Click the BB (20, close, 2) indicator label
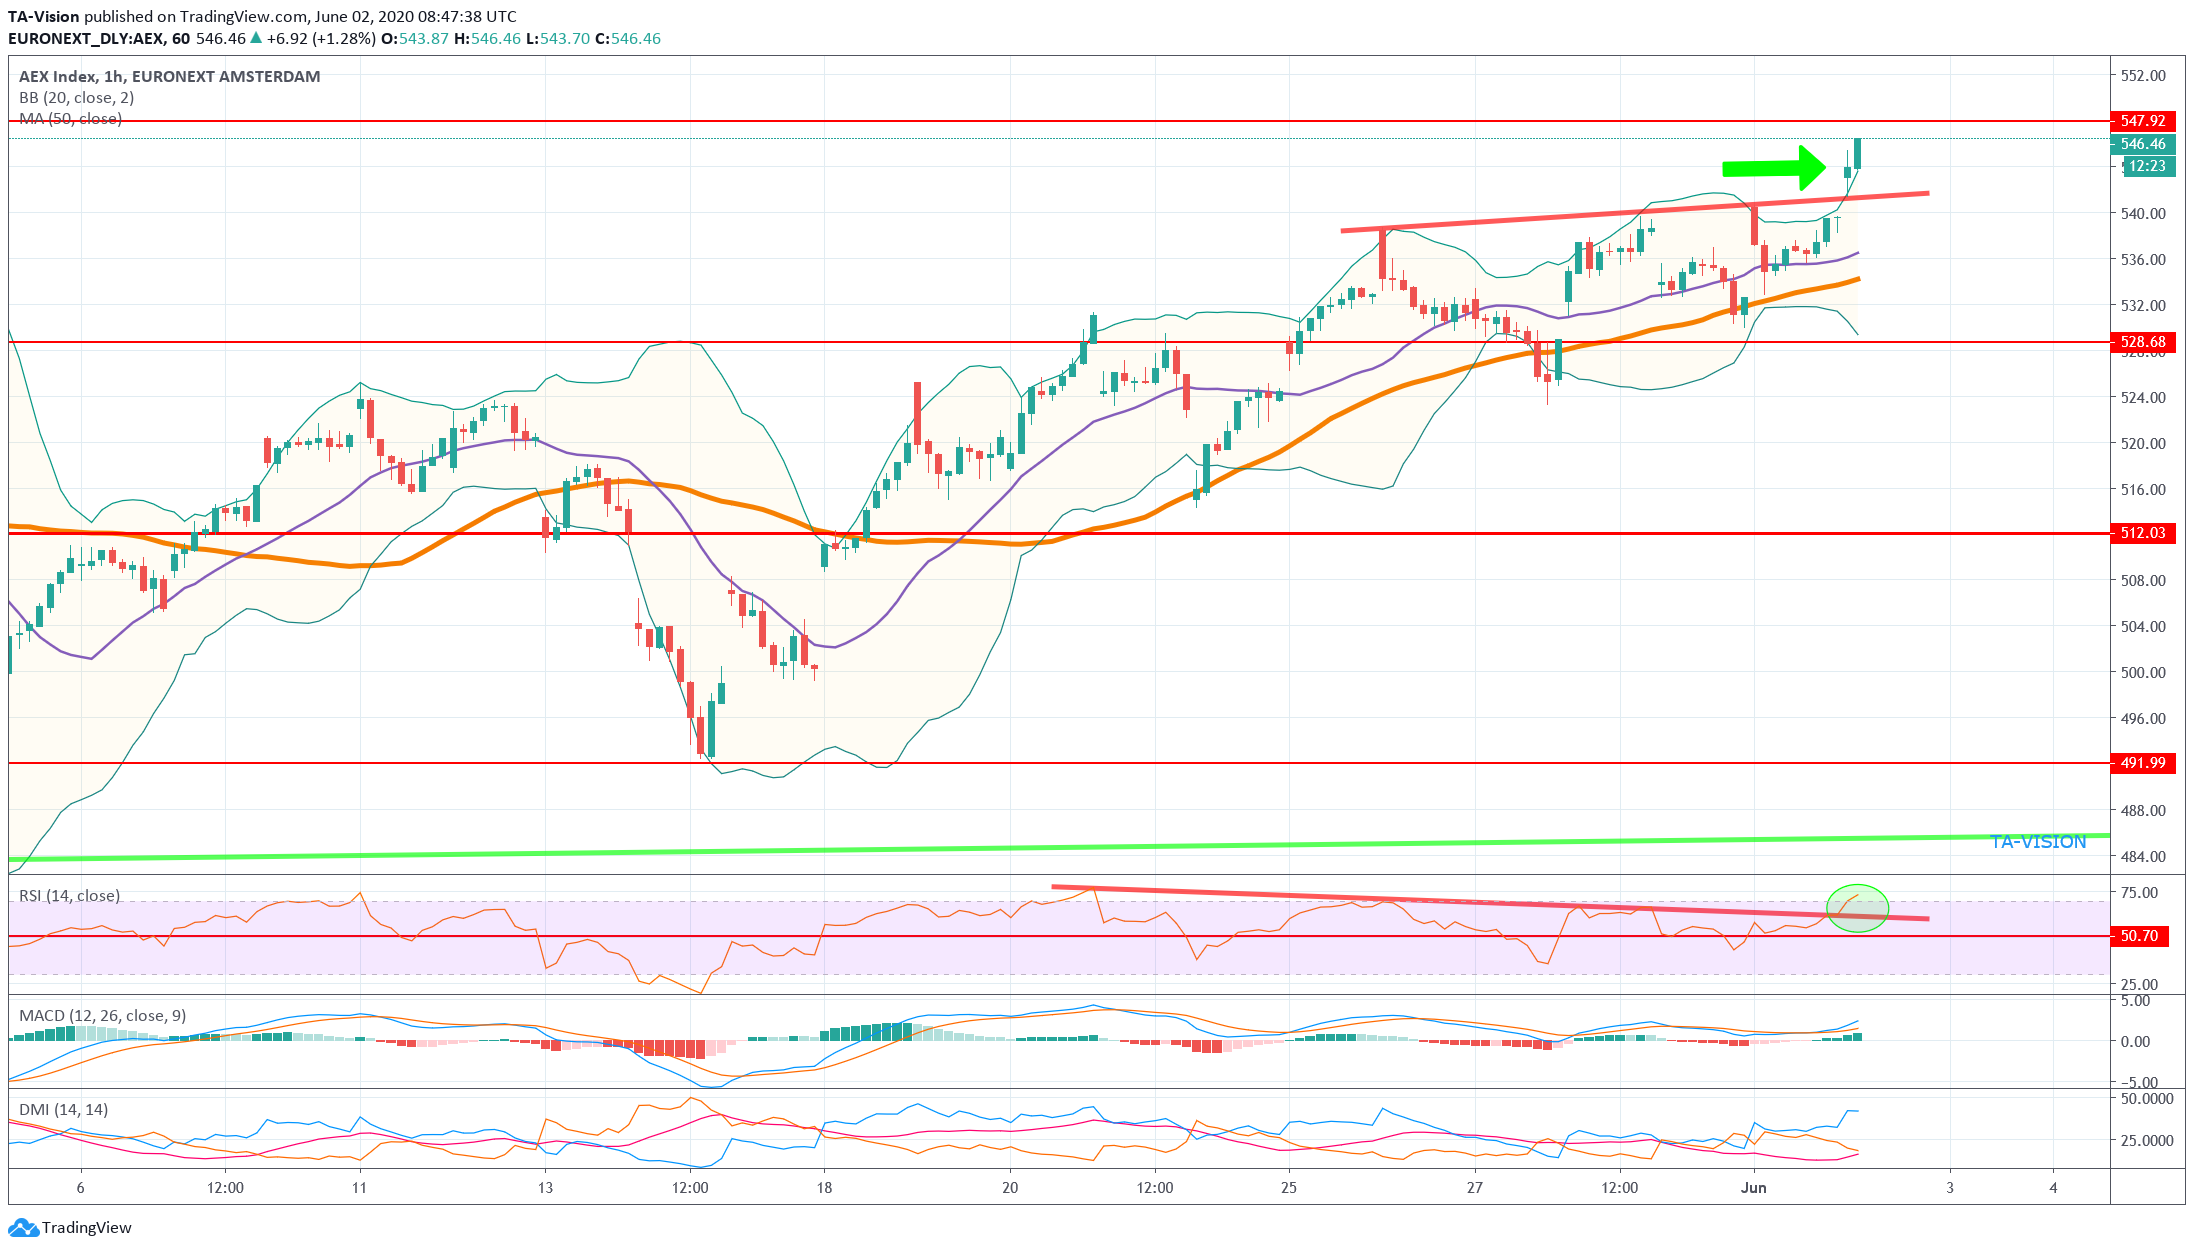This screenshot has height=1251, width=2194. tap(77, 98)
